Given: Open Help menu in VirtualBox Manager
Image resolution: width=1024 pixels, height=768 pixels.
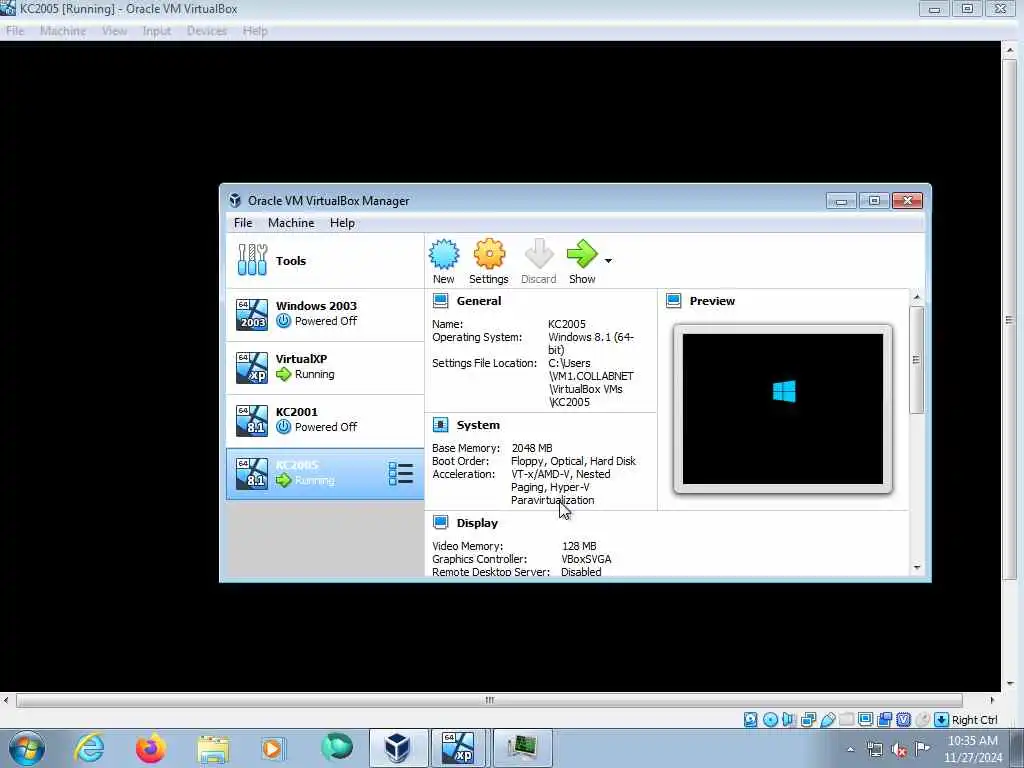Looking at the screenshot, I should (x=342, y=223).
